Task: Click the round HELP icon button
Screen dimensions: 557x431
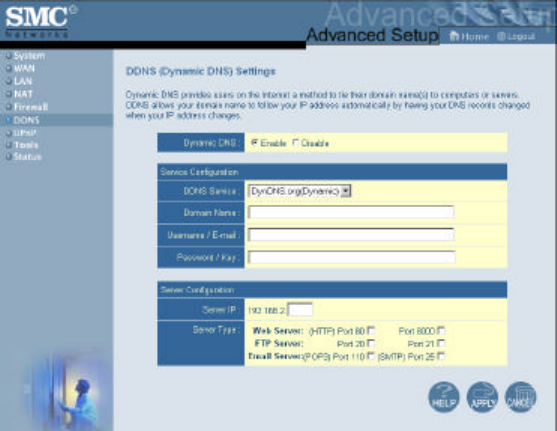Action: coord(444,397)
